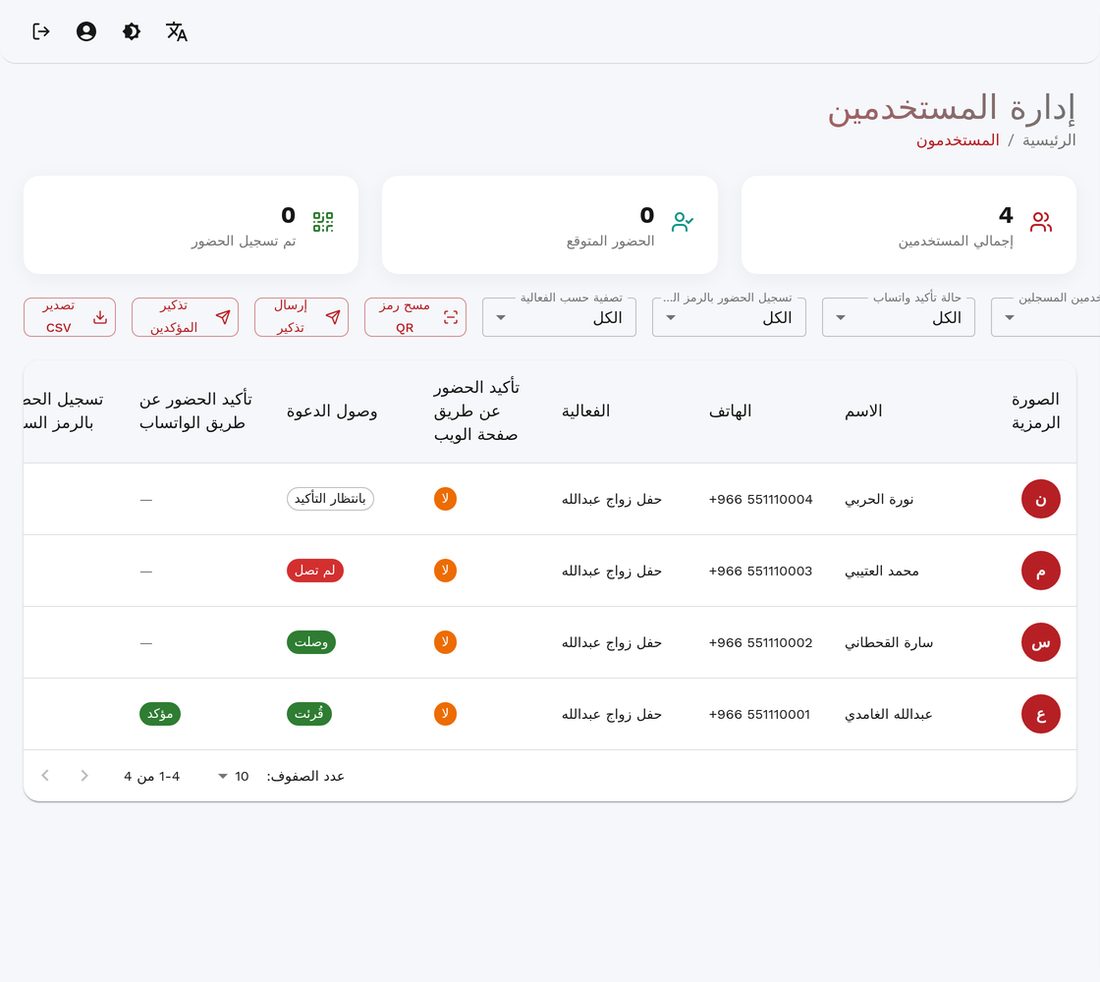Click the QR code icon in check-in card
The width and height of the screenshot is (1100, 982).
click(x=323, y=222)
